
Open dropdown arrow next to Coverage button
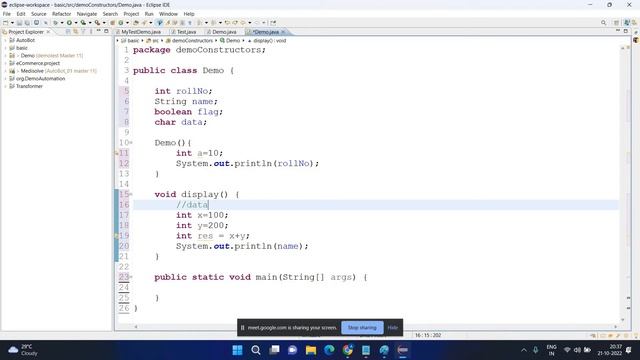(x=90, y=23)
